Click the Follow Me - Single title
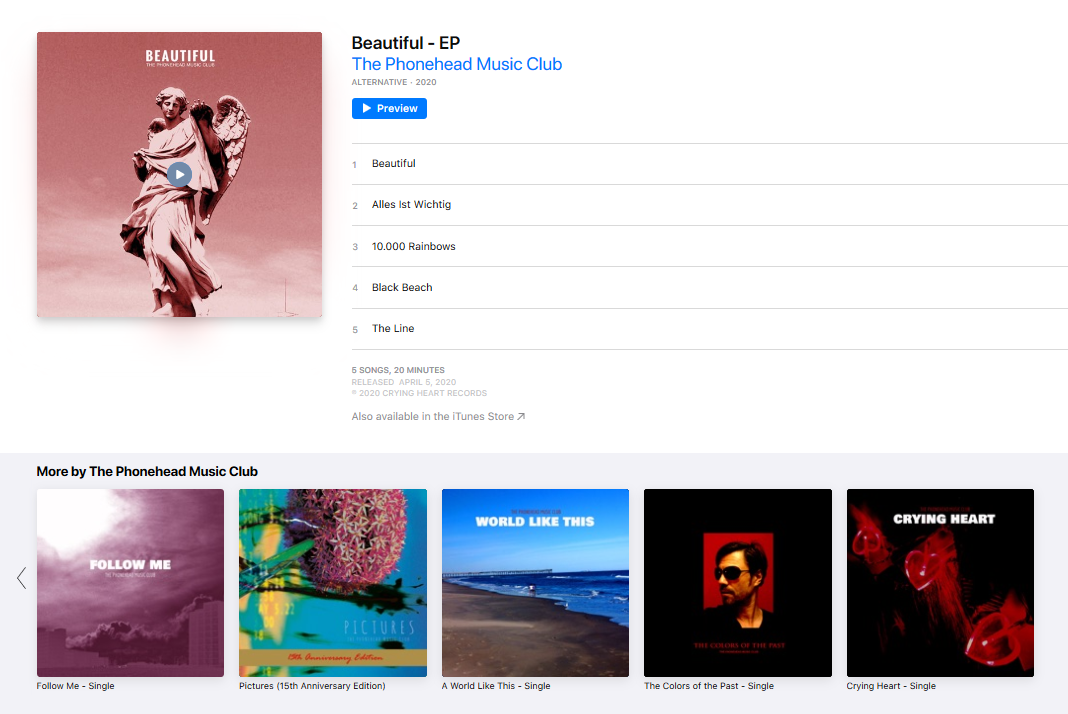 76,686
